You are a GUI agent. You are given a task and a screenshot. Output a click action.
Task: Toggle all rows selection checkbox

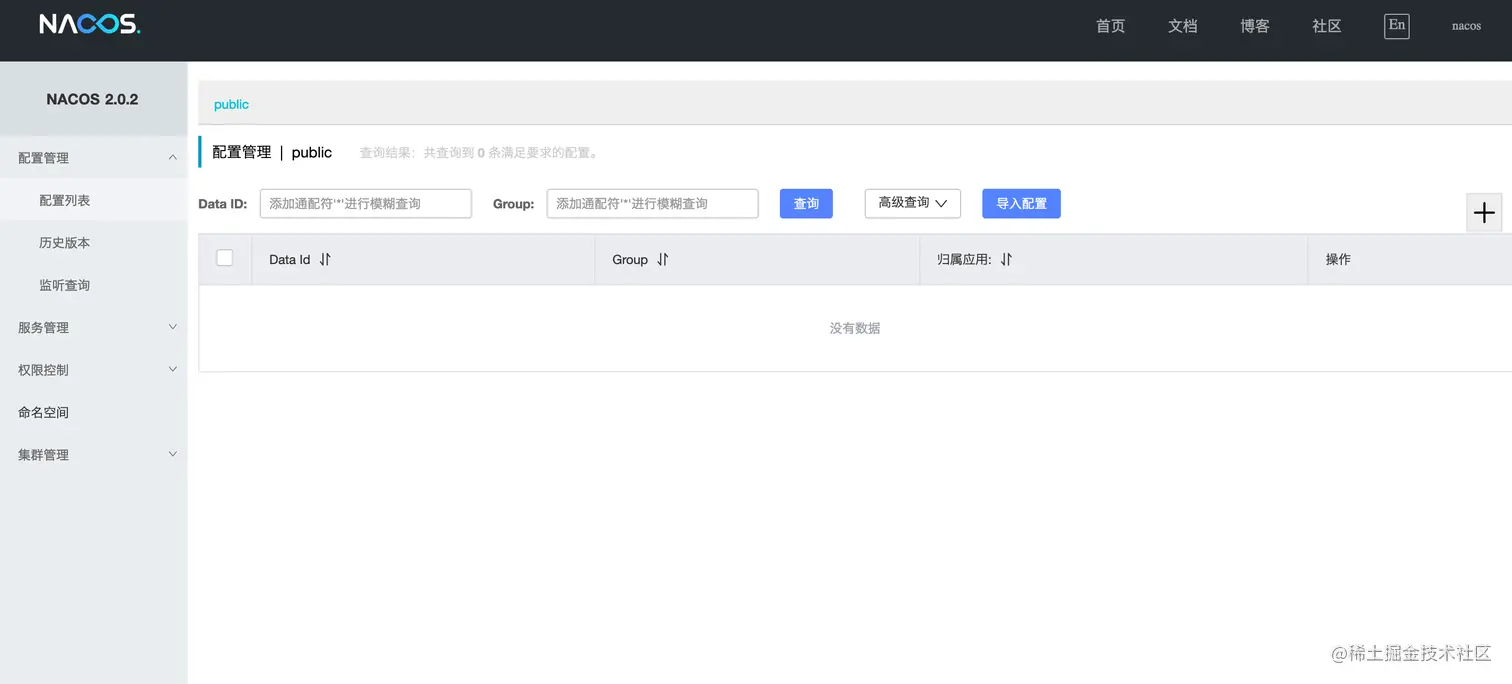(x=224, y=257)
